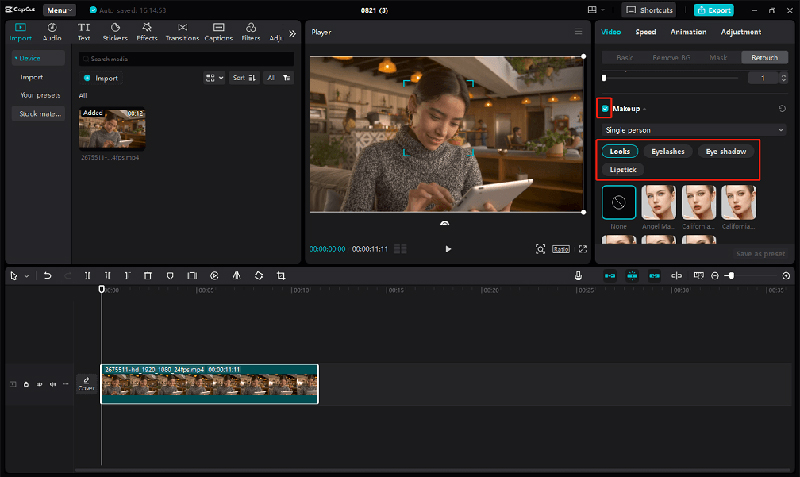Mute the video track audio
Screen dimensions: 800x477
coord(51,384)
